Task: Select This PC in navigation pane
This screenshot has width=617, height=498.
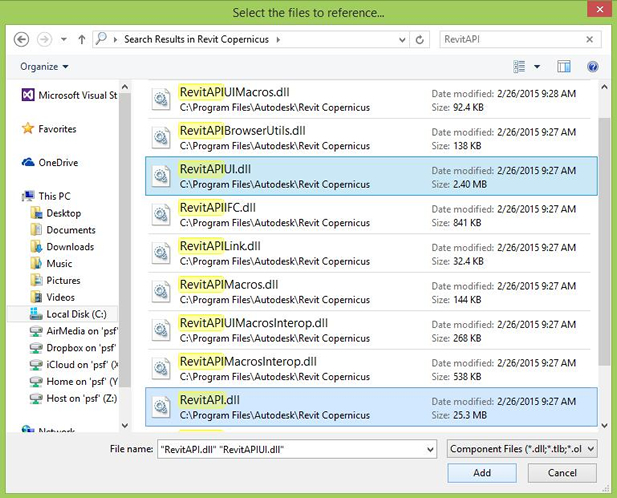Action: [47, 196]
